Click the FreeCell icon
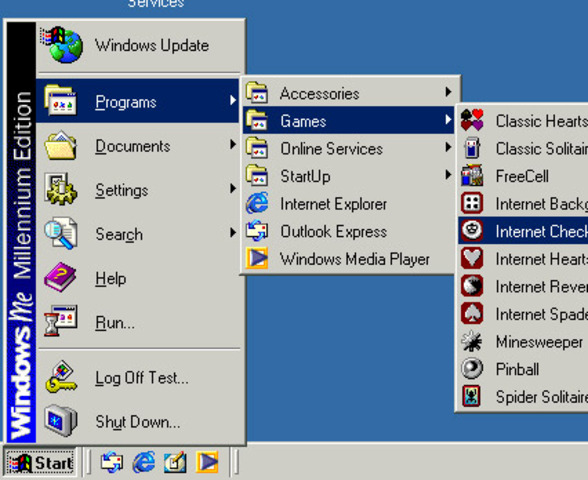The image size is (588, 480). coord(472,176)
